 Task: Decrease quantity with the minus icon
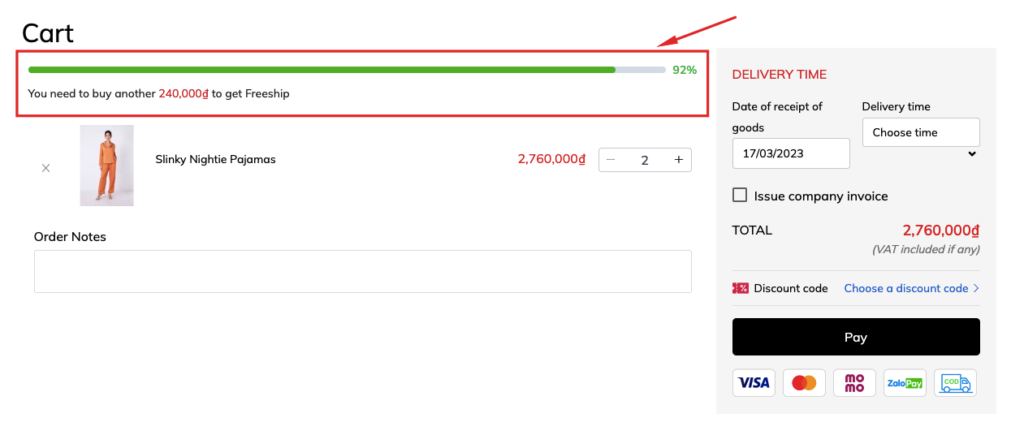tap(611, 159)
